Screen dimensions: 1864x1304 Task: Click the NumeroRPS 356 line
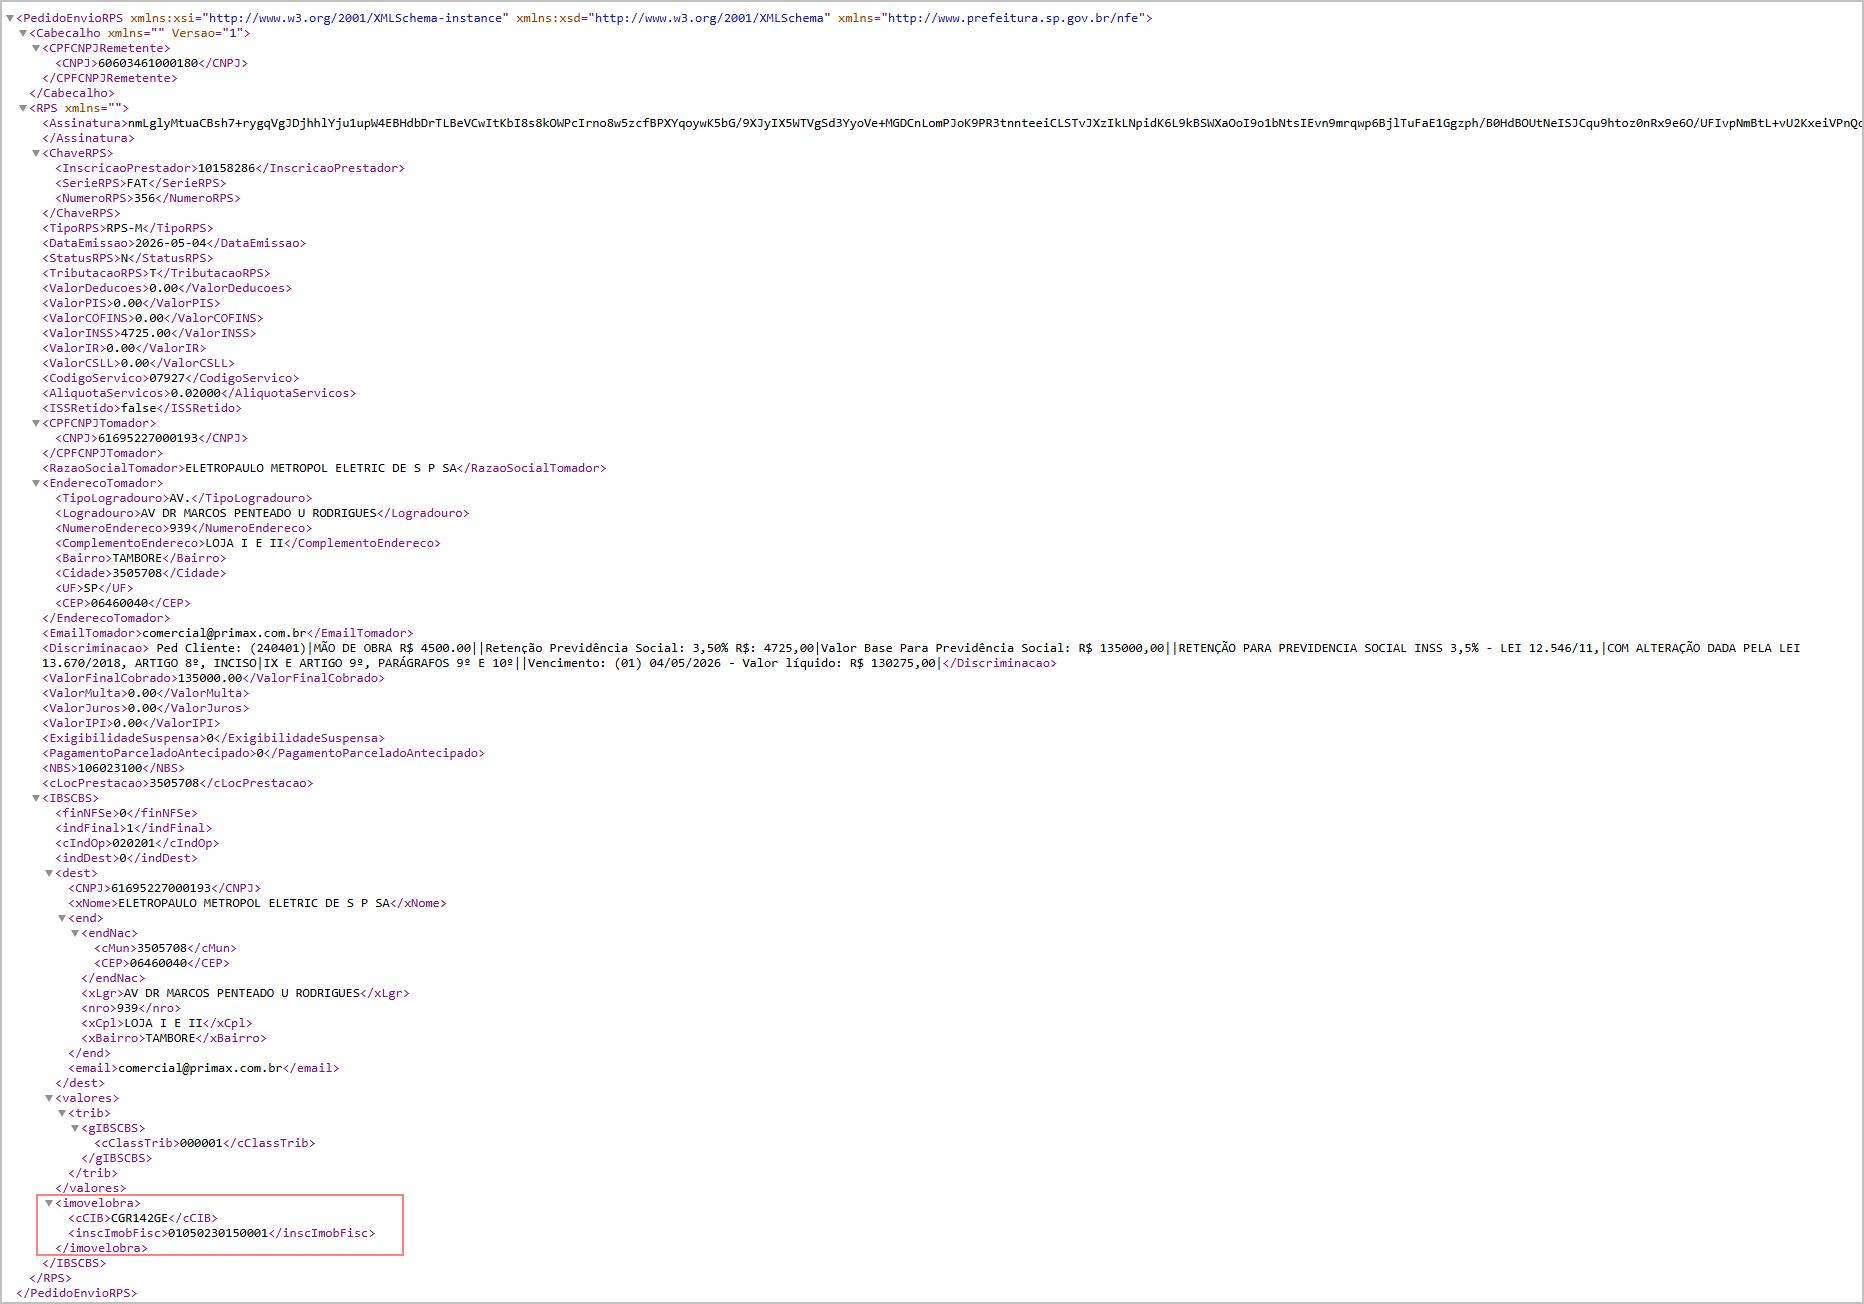[x=148, y=198]
